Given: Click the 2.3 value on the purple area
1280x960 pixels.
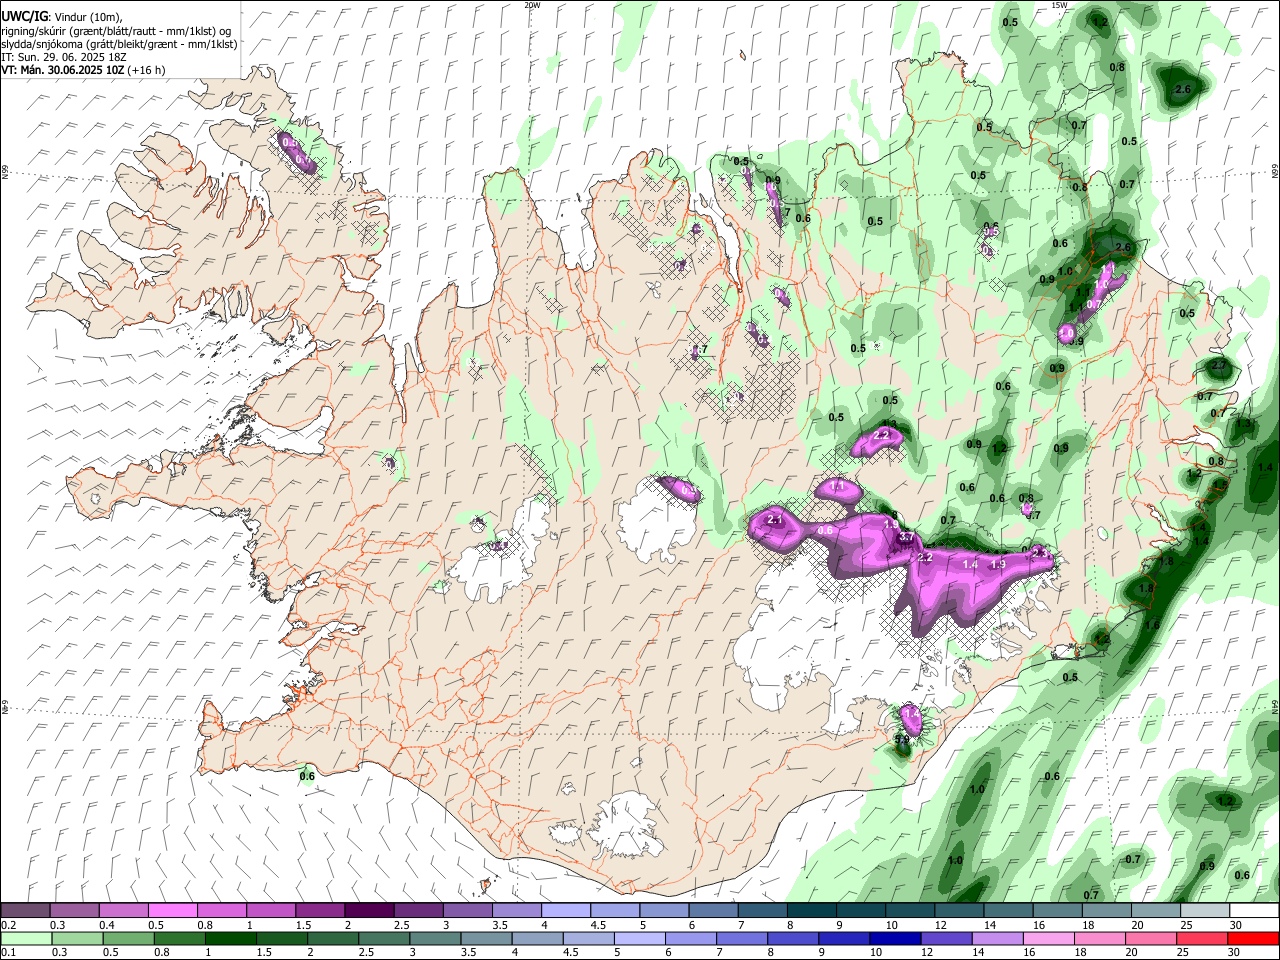Looking at the screenshot, I should pyautogui.click(x=1040, y=552).
